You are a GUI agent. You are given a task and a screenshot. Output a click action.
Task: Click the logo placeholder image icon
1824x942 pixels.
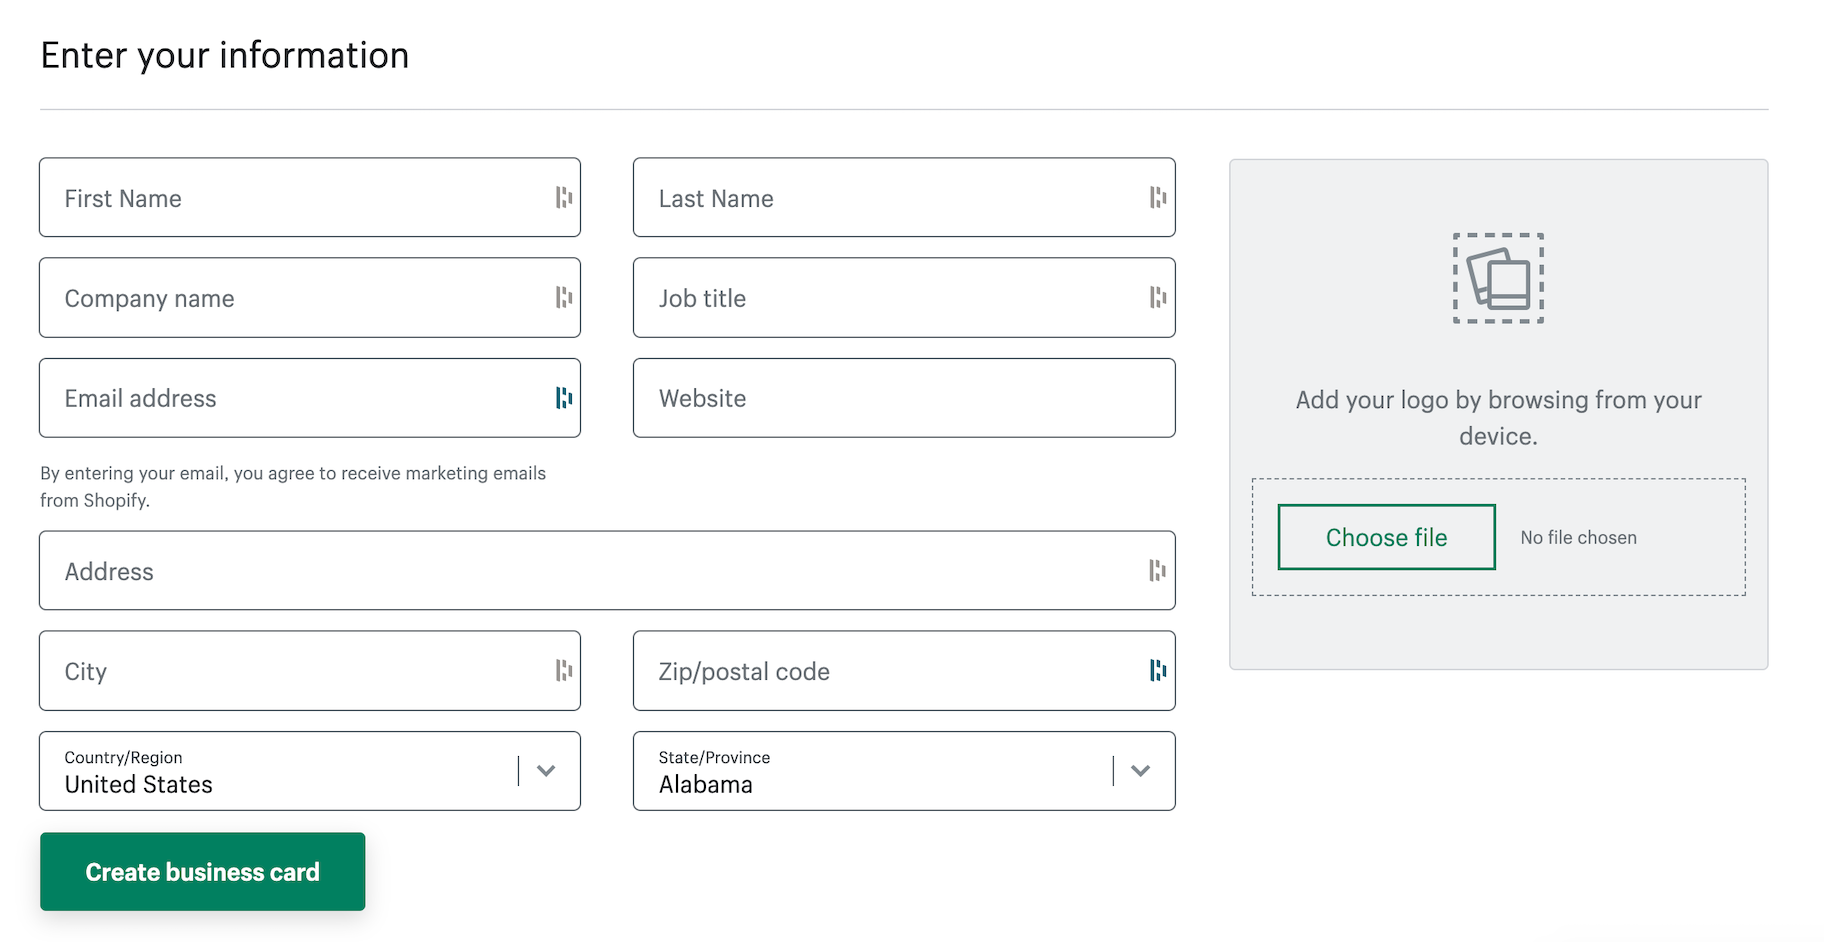tap(1498, 278)
